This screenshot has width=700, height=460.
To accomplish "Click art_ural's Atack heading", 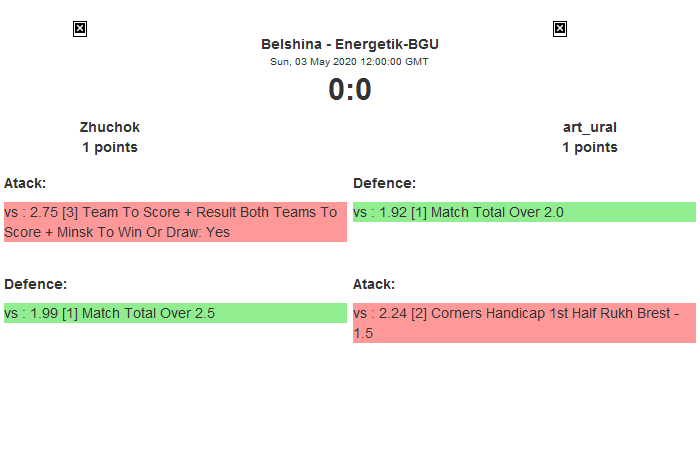I will click(374, 284).
